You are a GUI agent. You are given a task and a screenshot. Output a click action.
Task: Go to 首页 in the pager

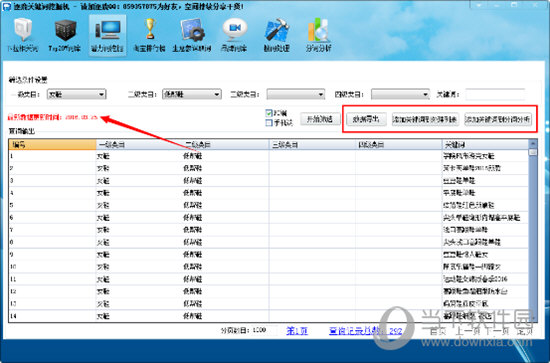point(438,331)
